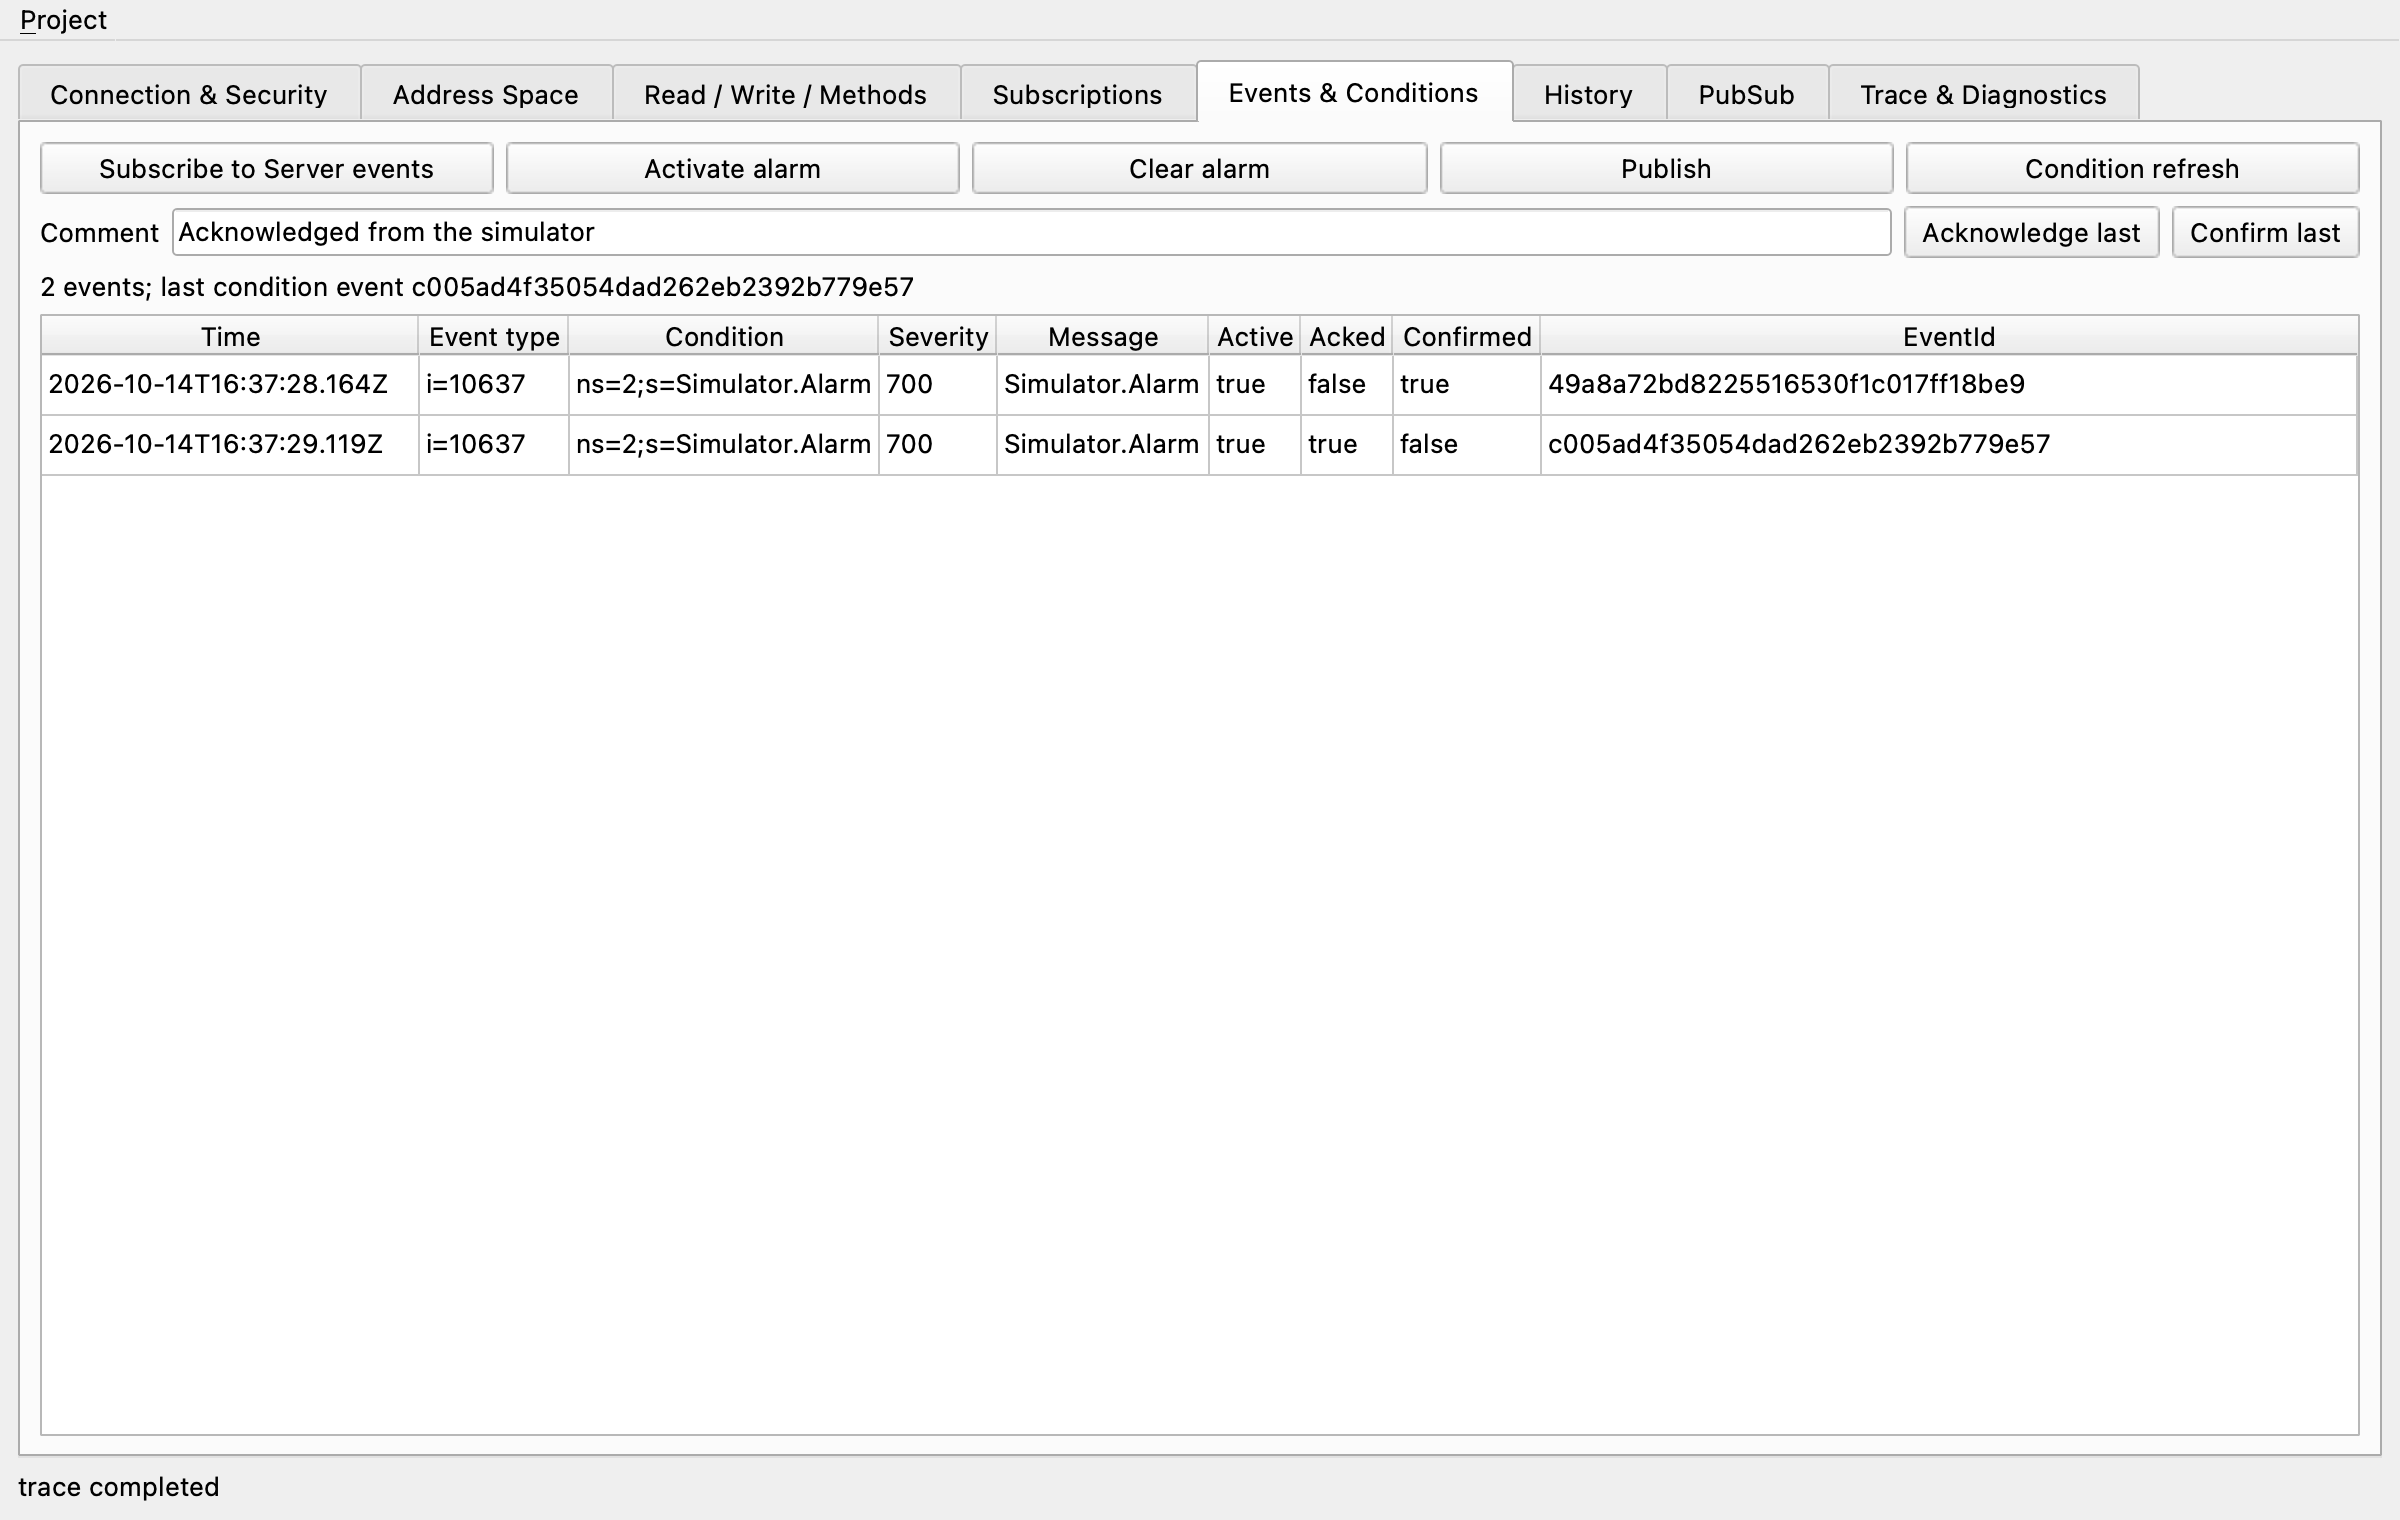
Task: Click Subscribe to Server events button
Action: [266, 168]
